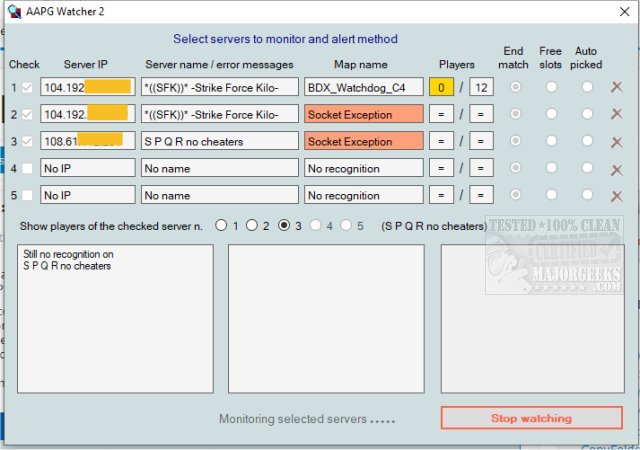Screen dimensions: 640x450
Task: Click the left players list box with status text
Action: point(115,319)
